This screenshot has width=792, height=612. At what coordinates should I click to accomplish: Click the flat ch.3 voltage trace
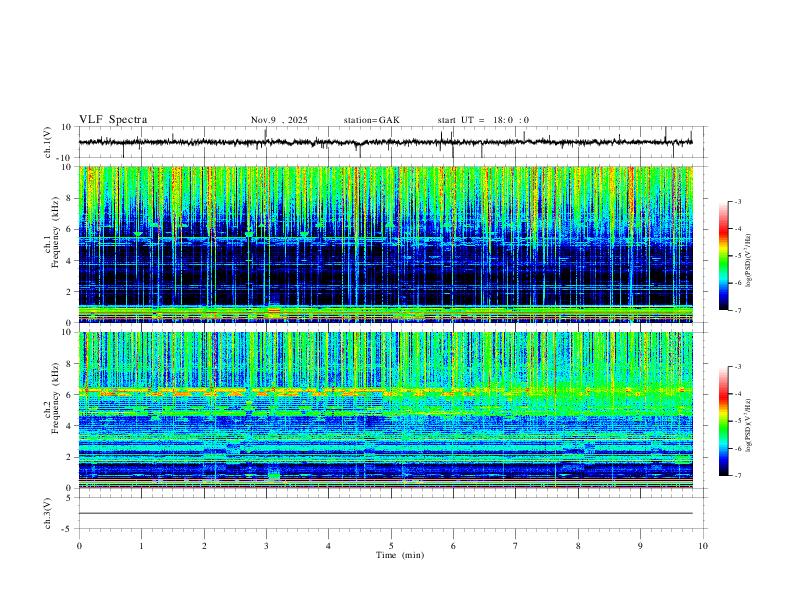click(x=385, y=514)
